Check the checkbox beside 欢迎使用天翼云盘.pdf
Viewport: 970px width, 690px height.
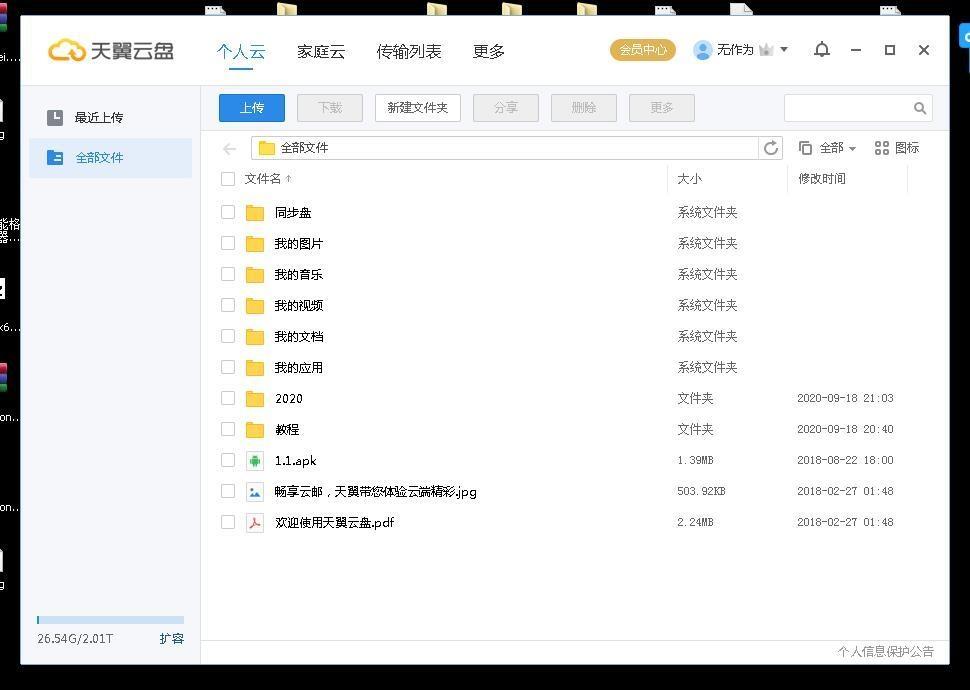(228, 522)
